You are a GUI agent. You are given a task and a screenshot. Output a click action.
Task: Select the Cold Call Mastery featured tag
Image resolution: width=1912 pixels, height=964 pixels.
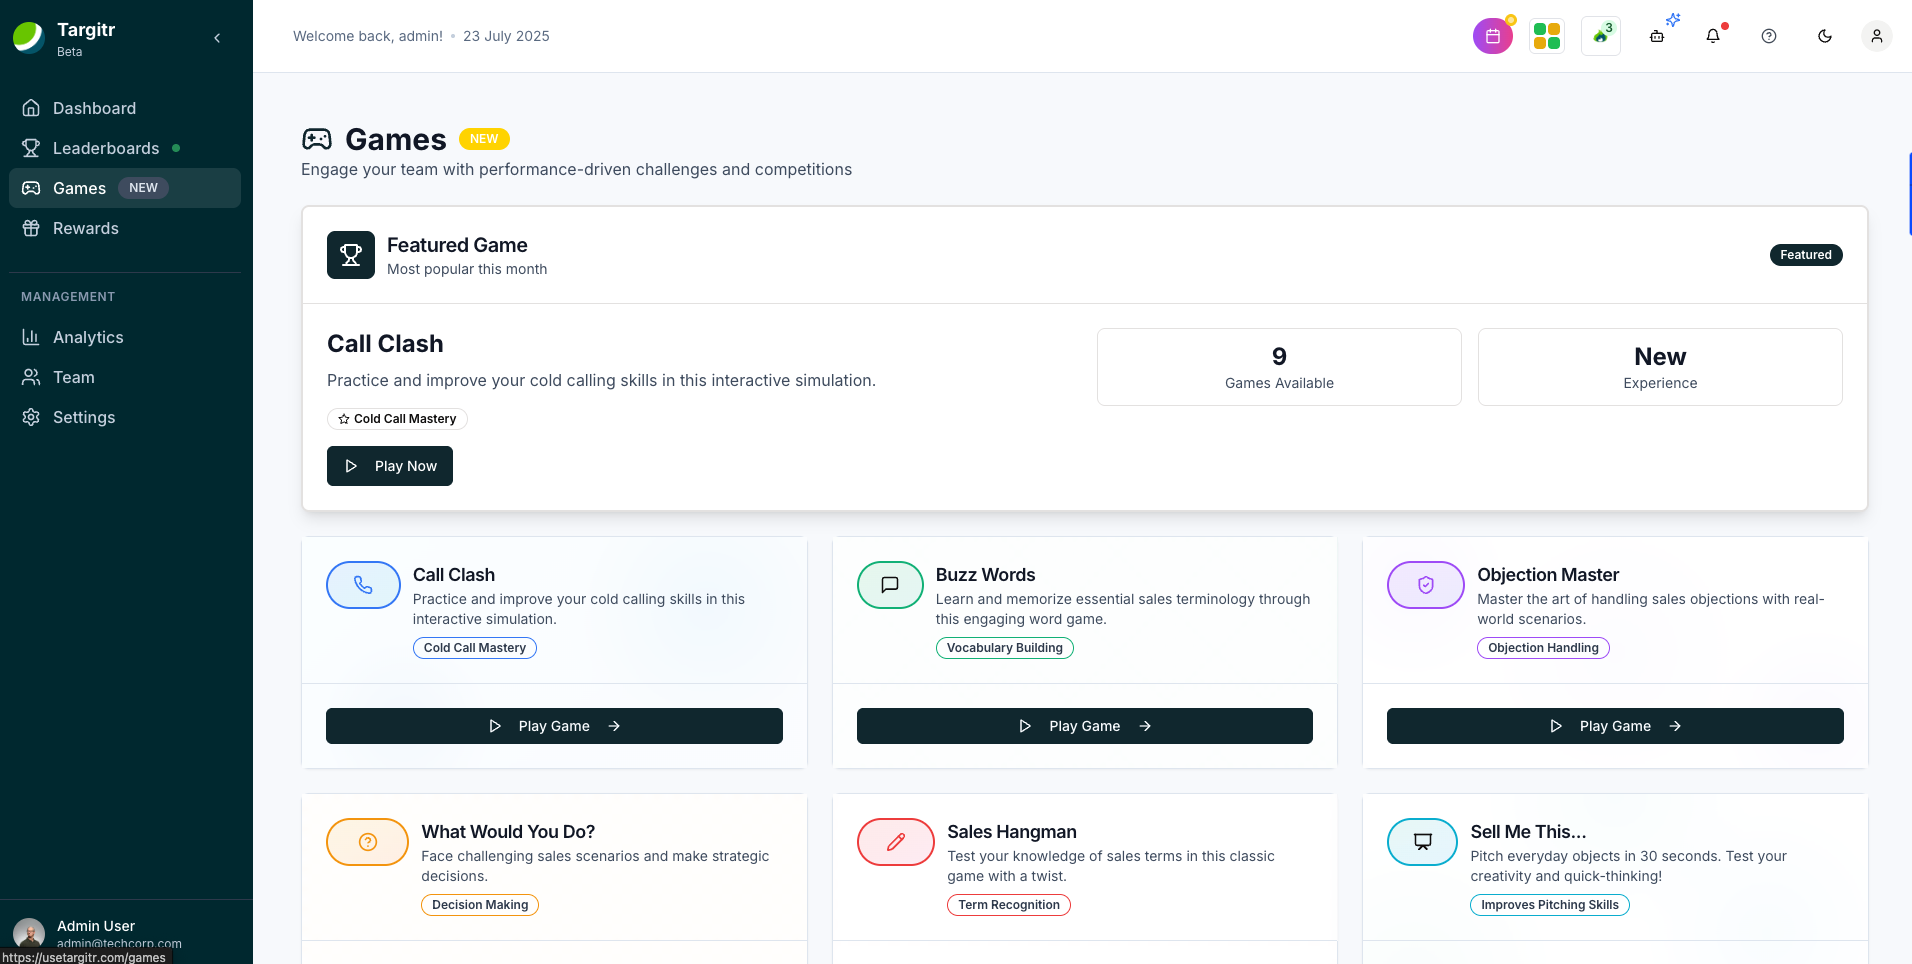(397, 419)
